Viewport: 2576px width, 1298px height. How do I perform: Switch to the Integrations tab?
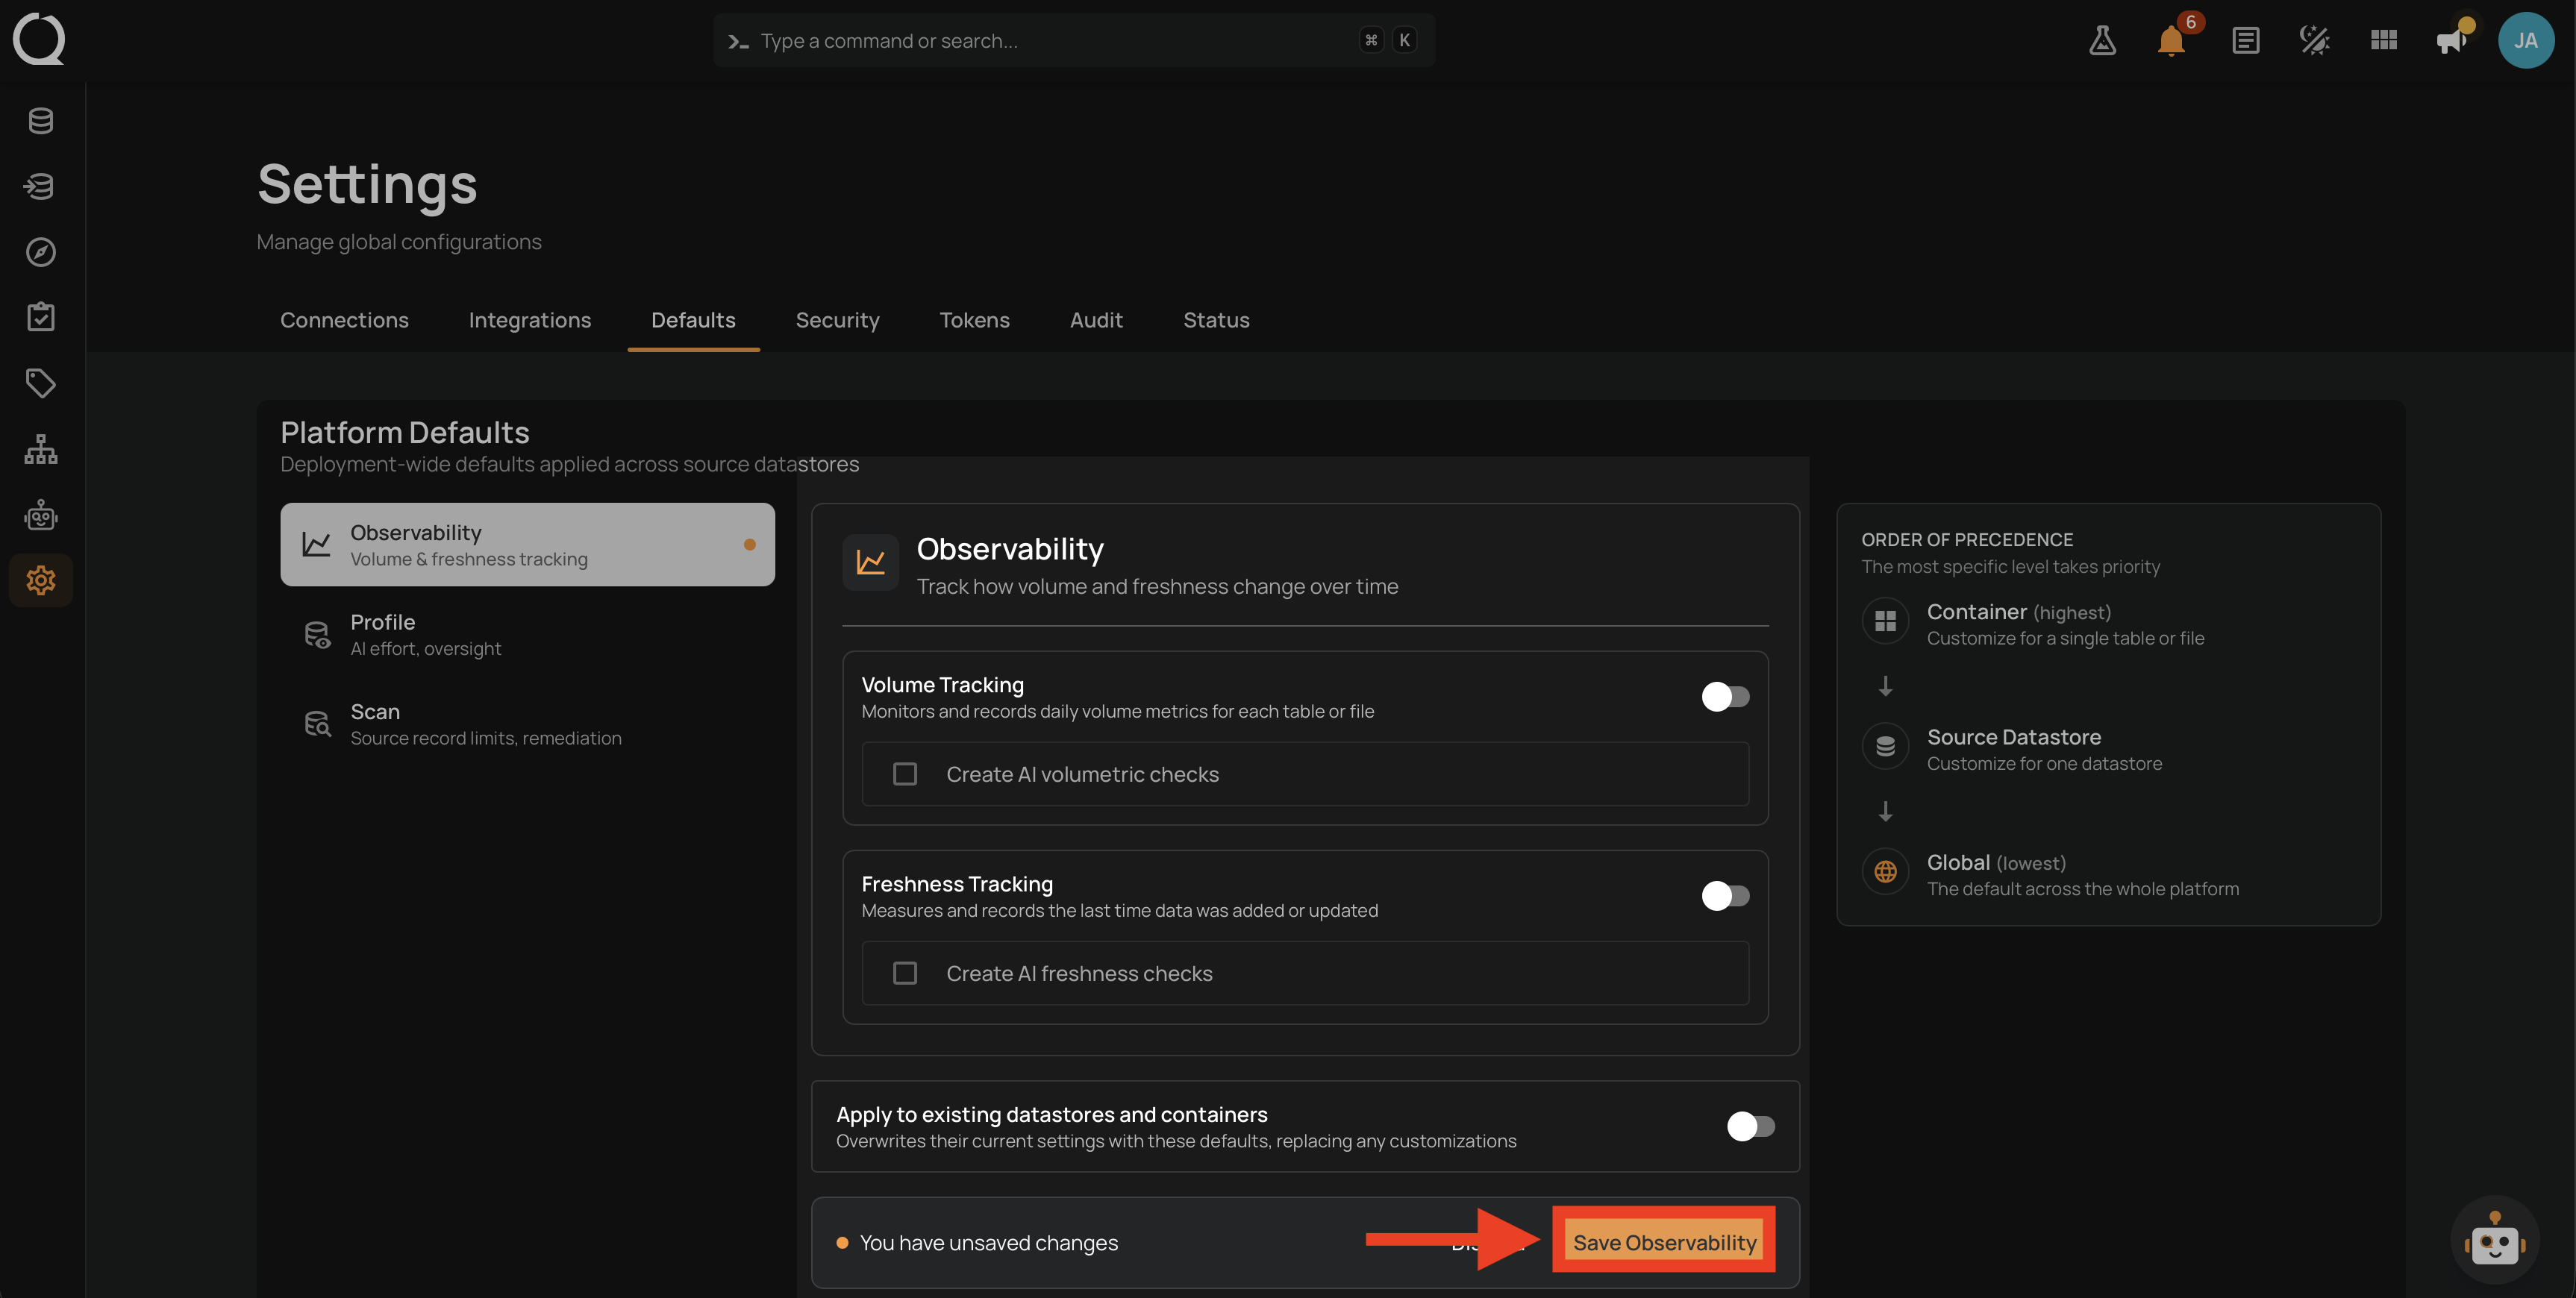pos(529,320)
